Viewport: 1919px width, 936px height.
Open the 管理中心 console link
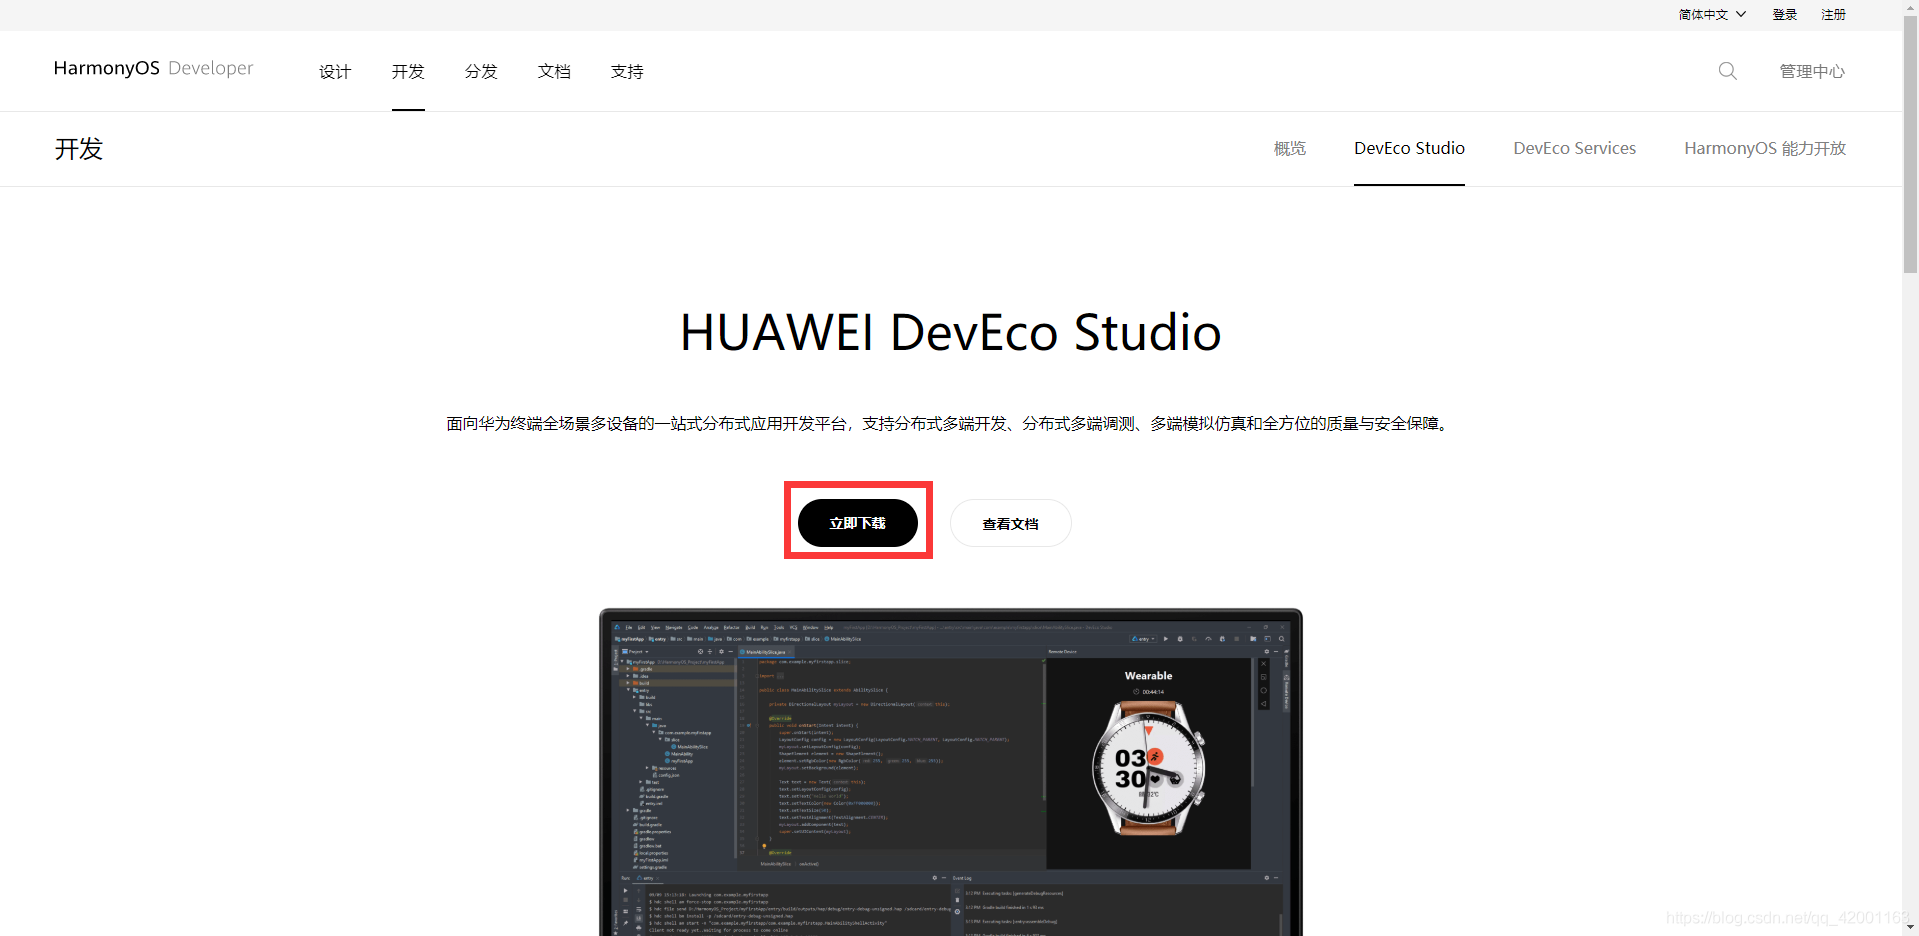tap(1812, 71)
